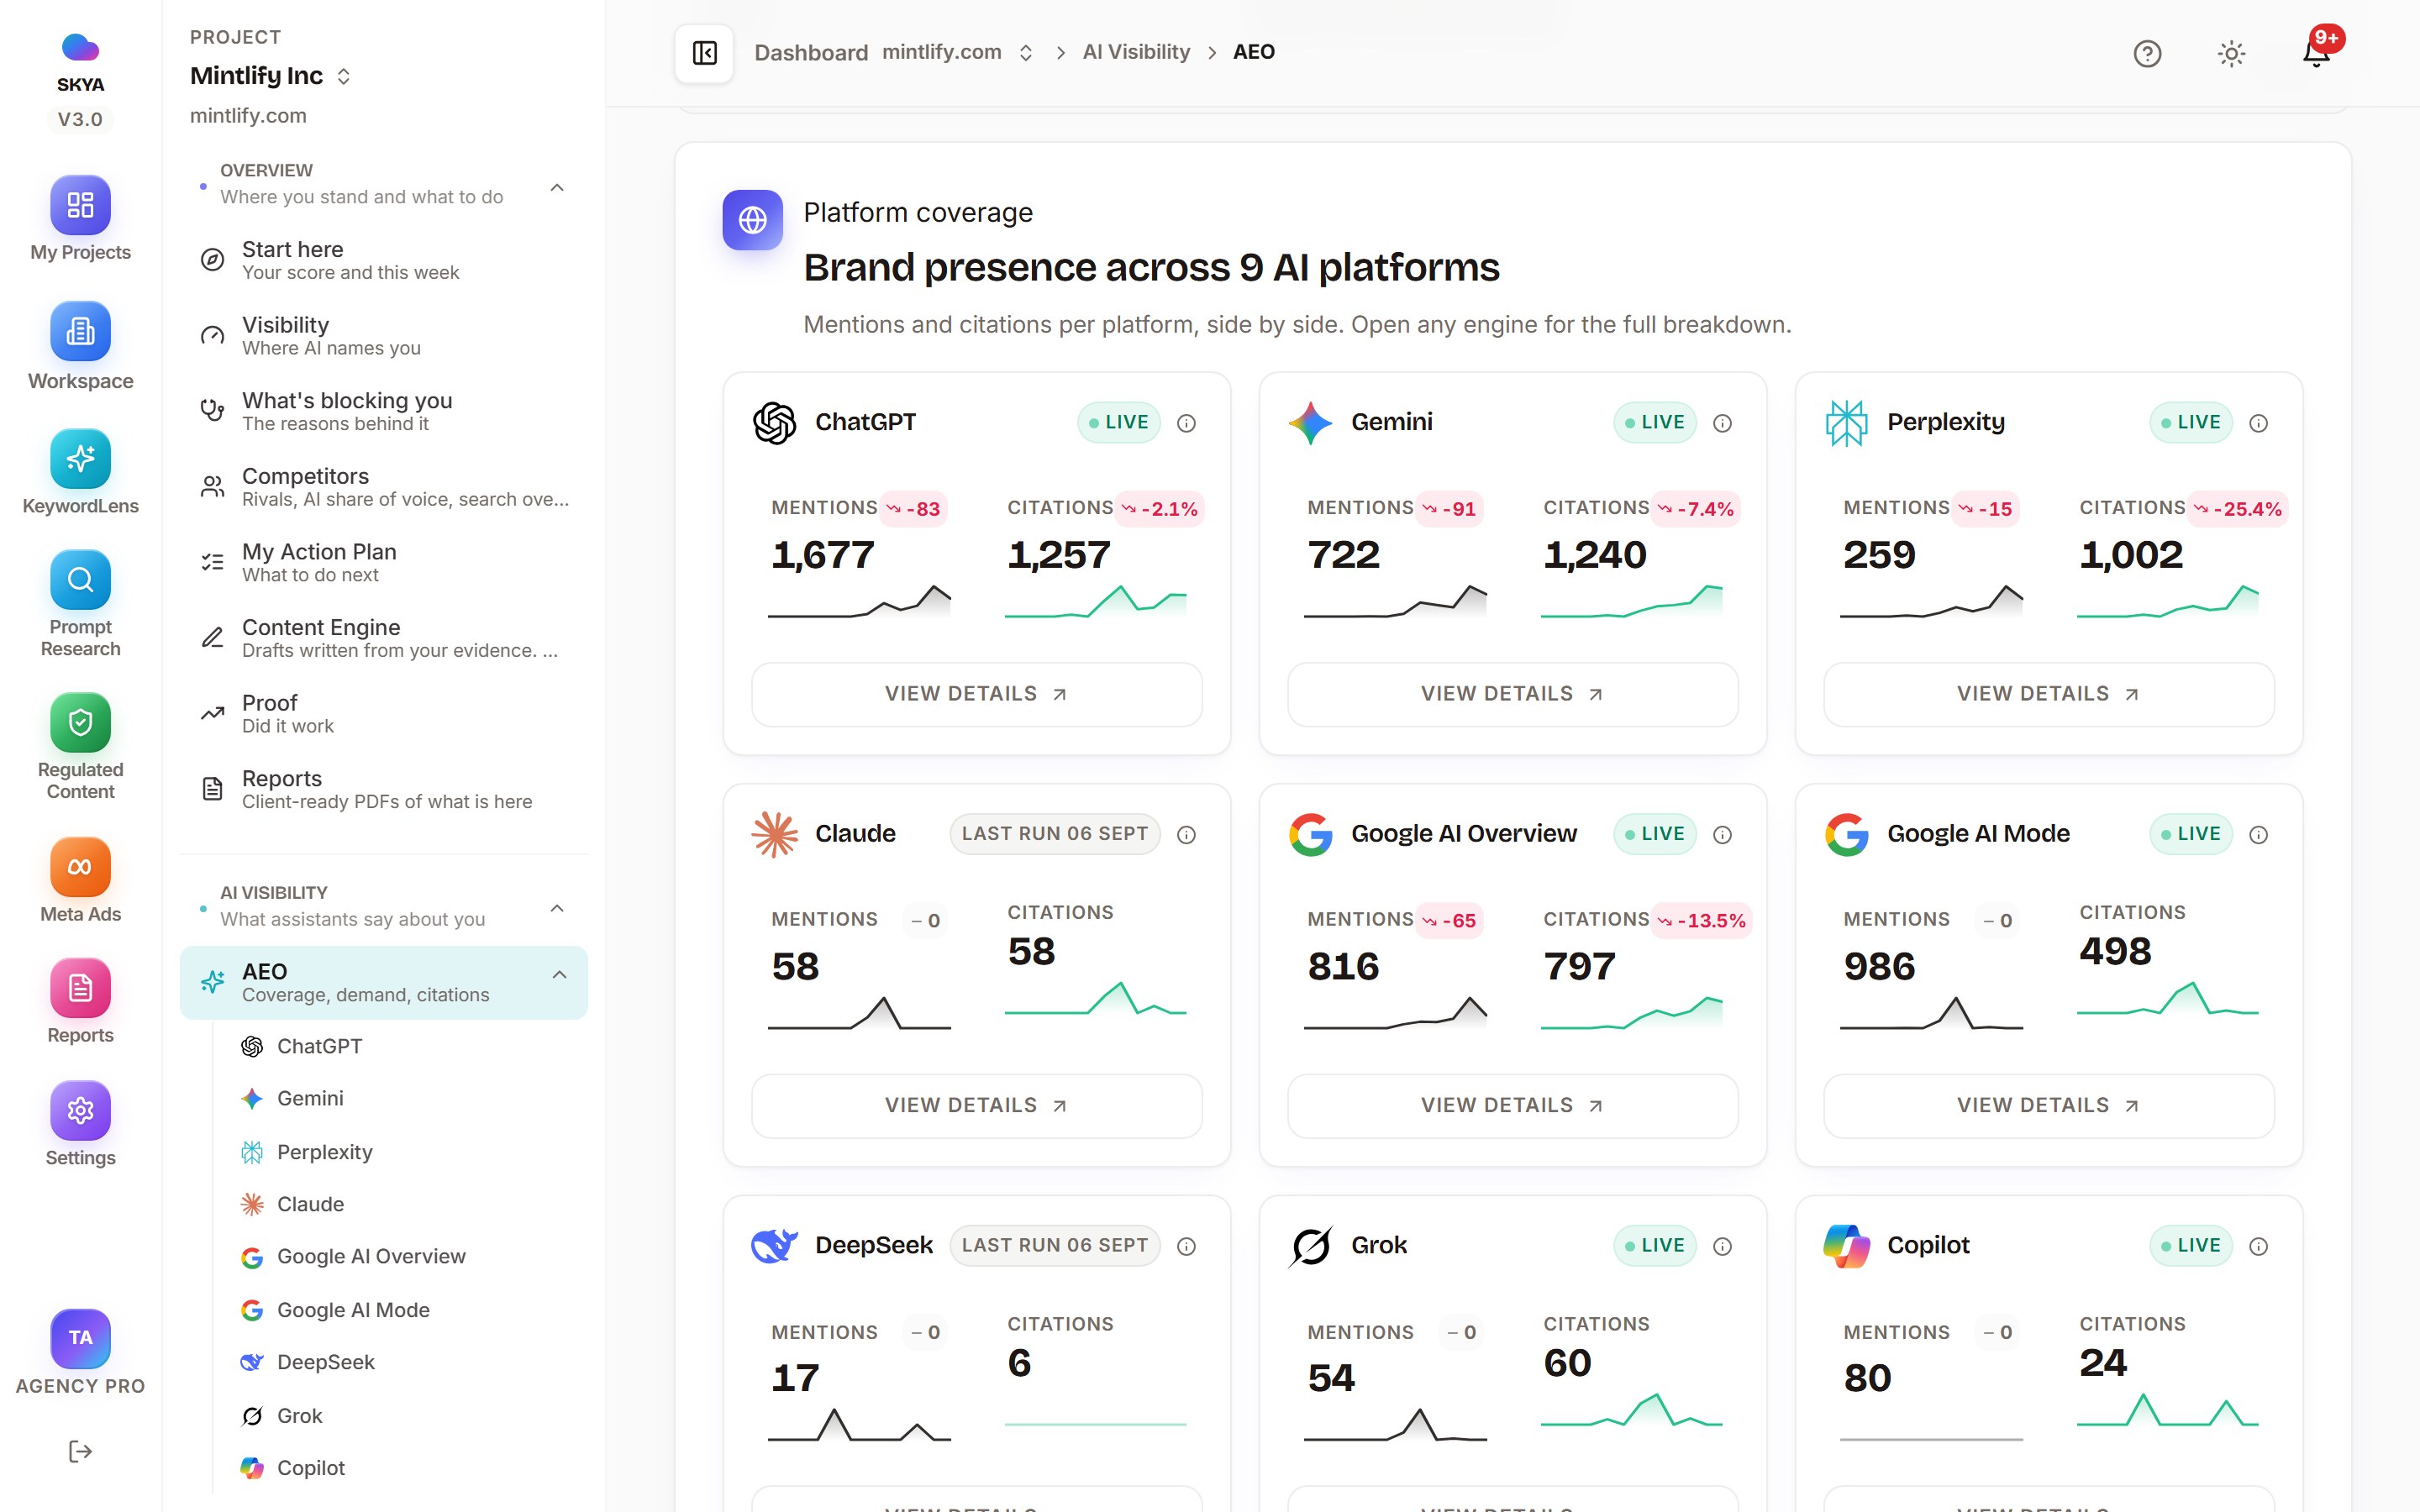Click Gemini citations sparkline chart
2420x1512 pixels.
point(1631,601)
